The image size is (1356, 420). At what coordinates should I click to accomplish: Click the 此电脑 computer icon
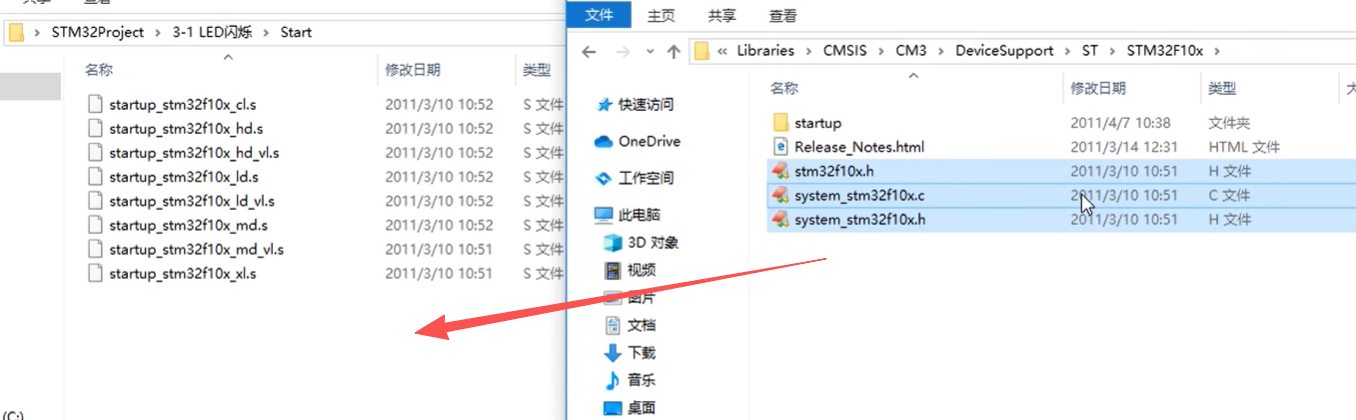603,215
